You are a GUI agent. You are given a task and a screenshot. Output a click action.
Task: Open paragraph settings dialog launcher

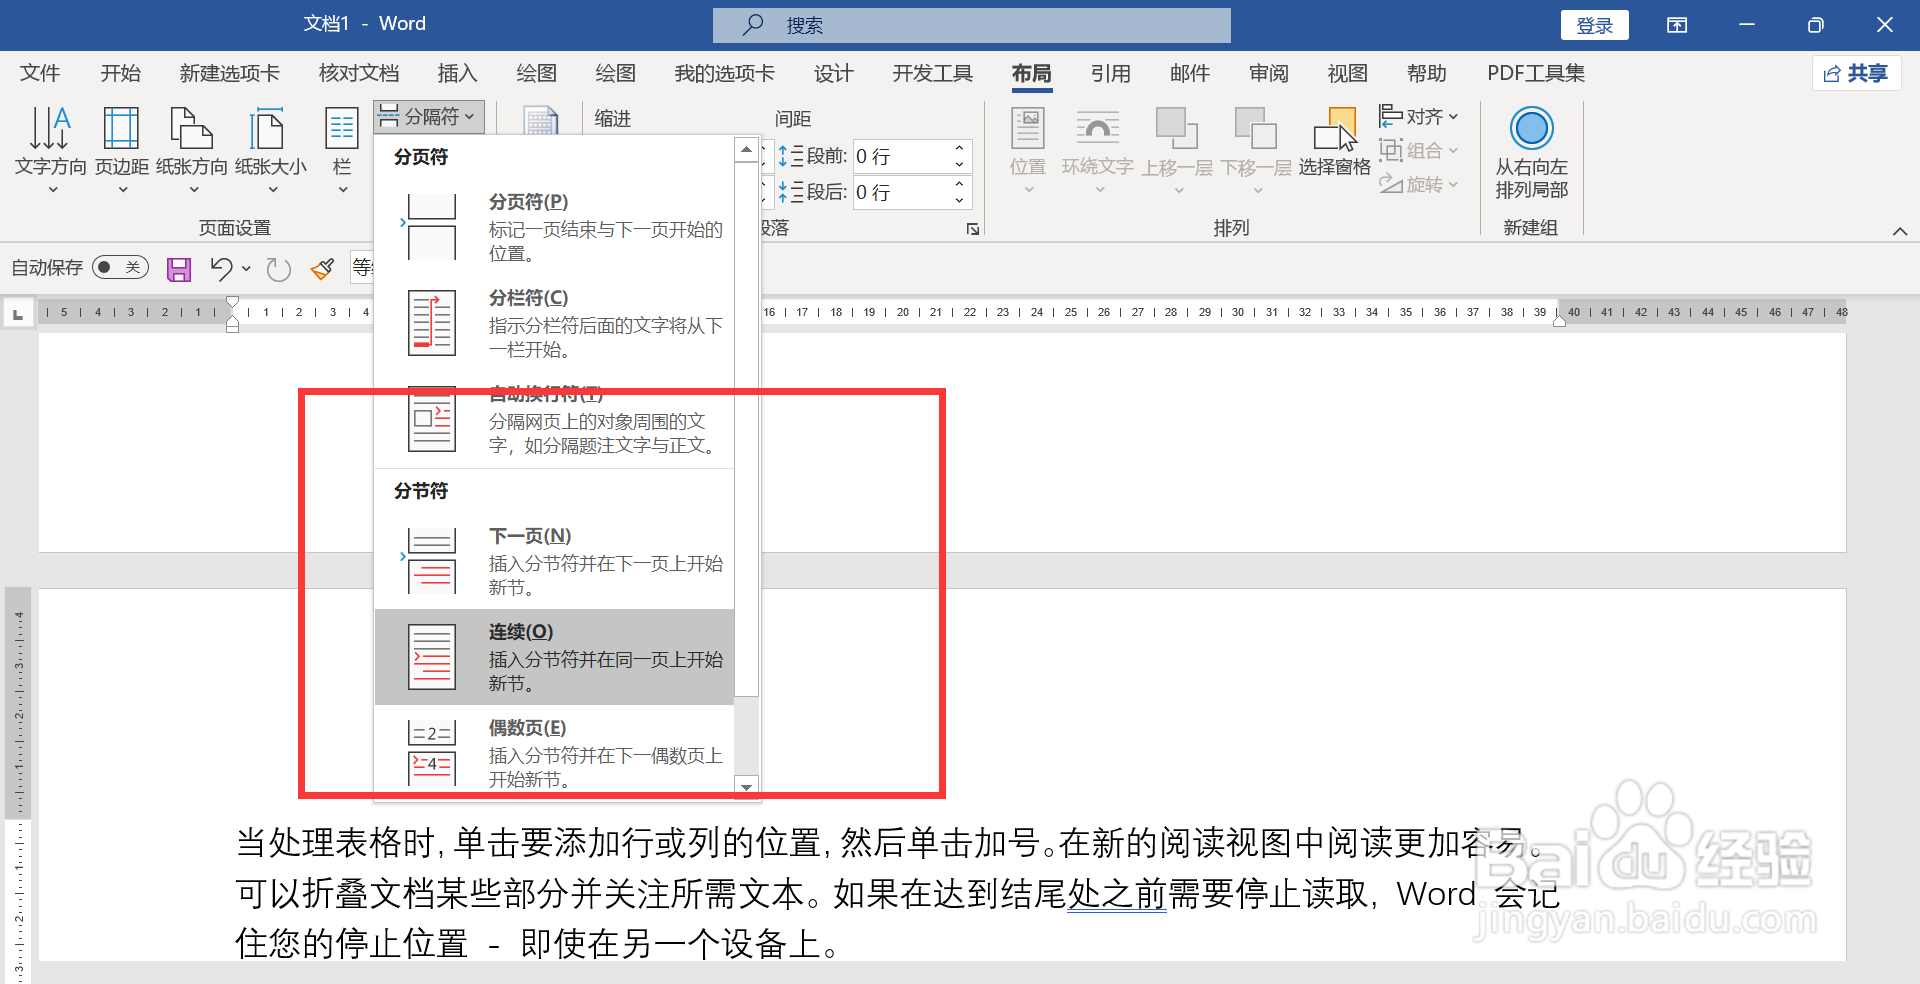point(972,229)
